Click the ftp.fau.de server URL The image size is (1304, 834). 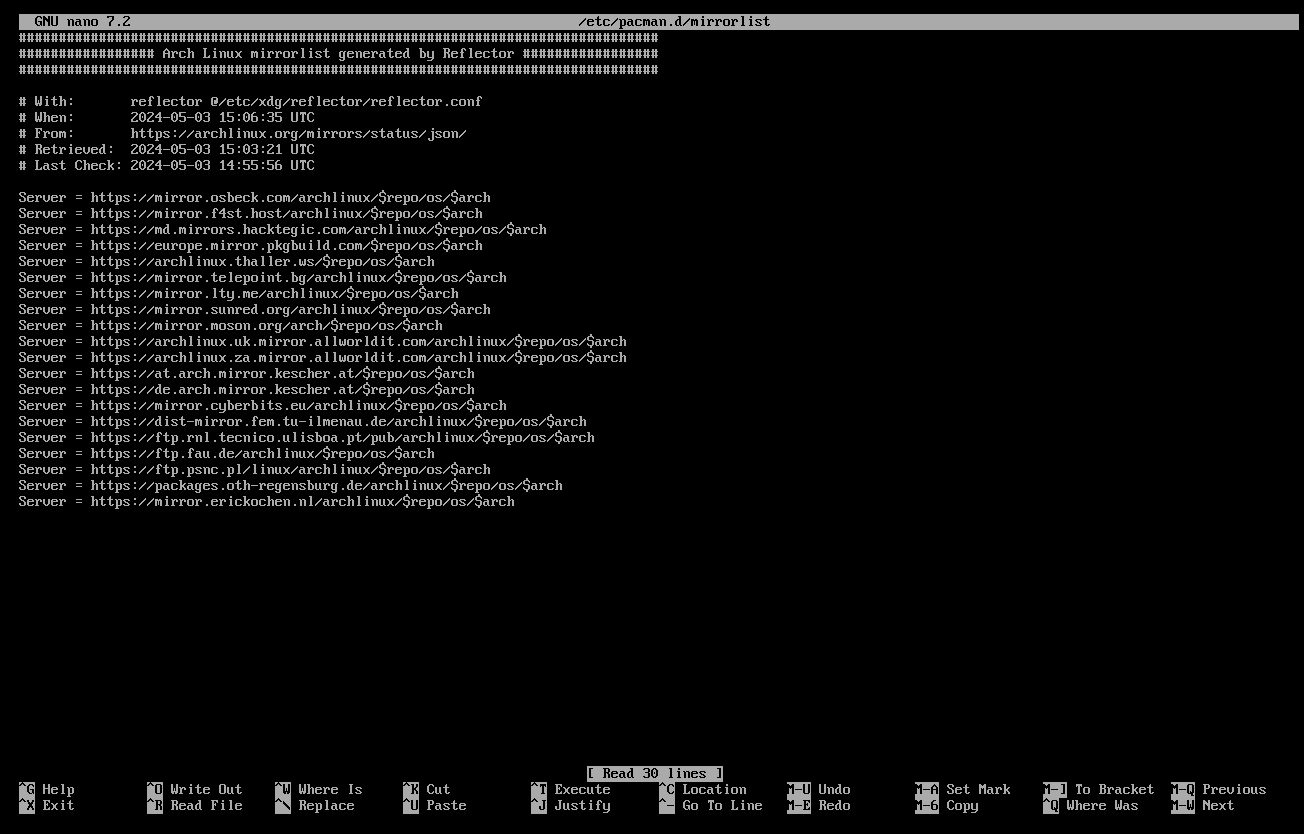click(x=262, y=453)
